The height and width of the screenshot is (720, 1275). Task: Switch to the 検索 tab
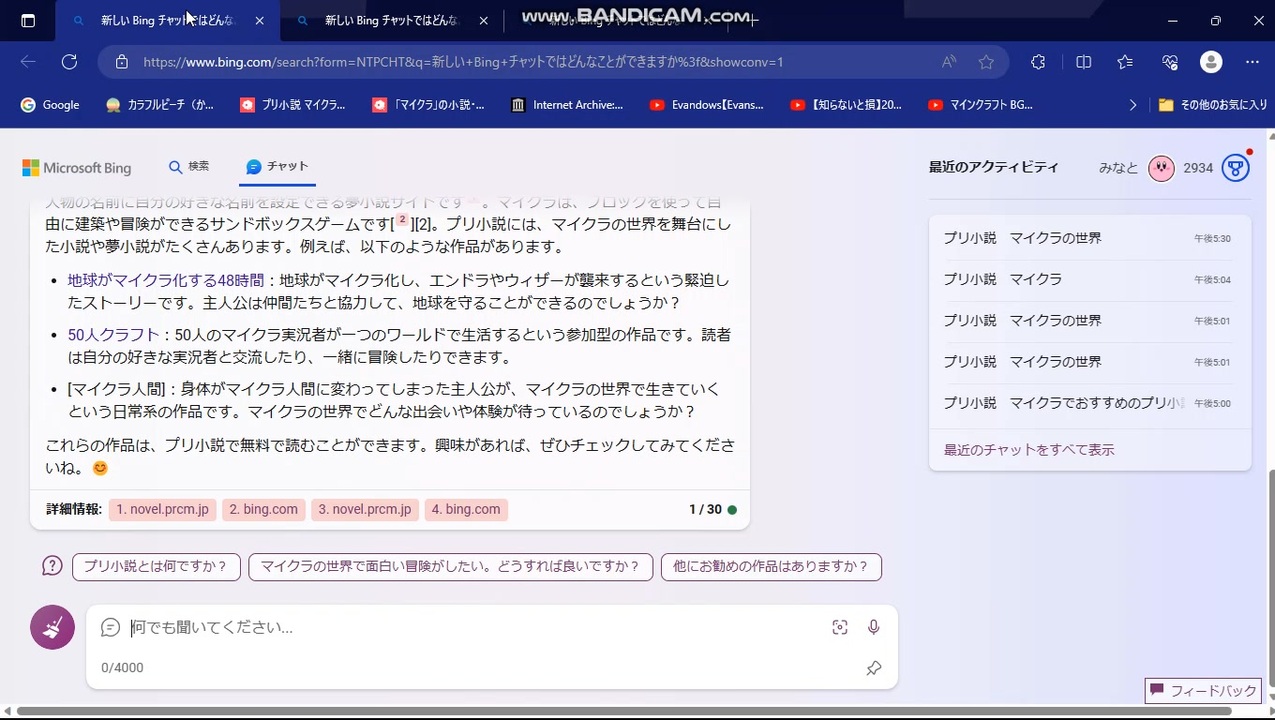189,166
